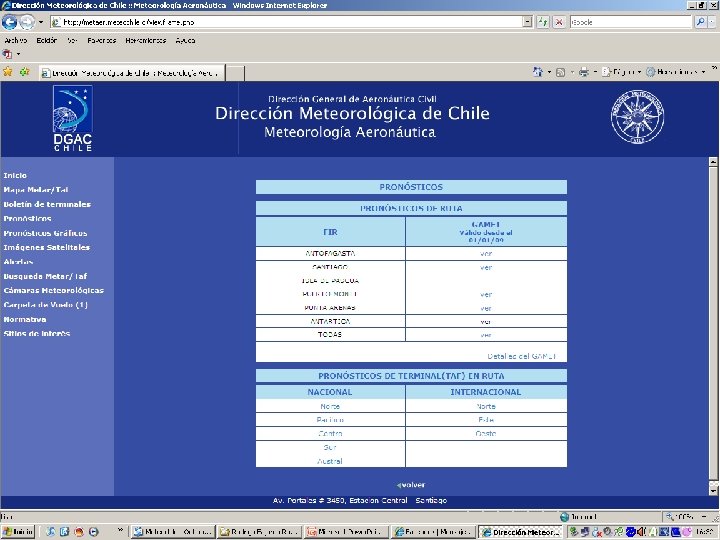Click the volume speaker tray icon
Screen dimensions: 720x540
pos(641,532)
